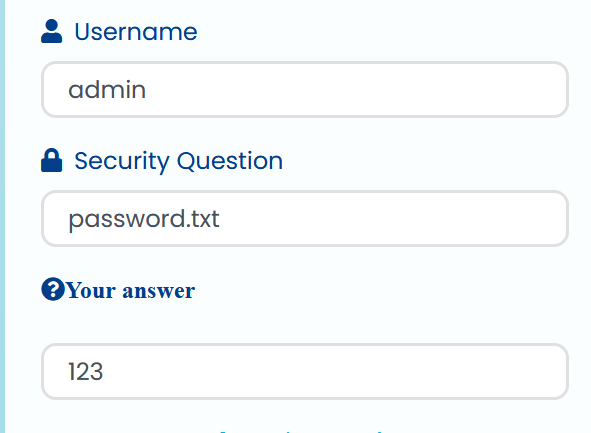Image resolution: width=591 pixels, height=433 pixels.
Task: Click the partially visible blue link at bottom
Action: click(302, 431)
